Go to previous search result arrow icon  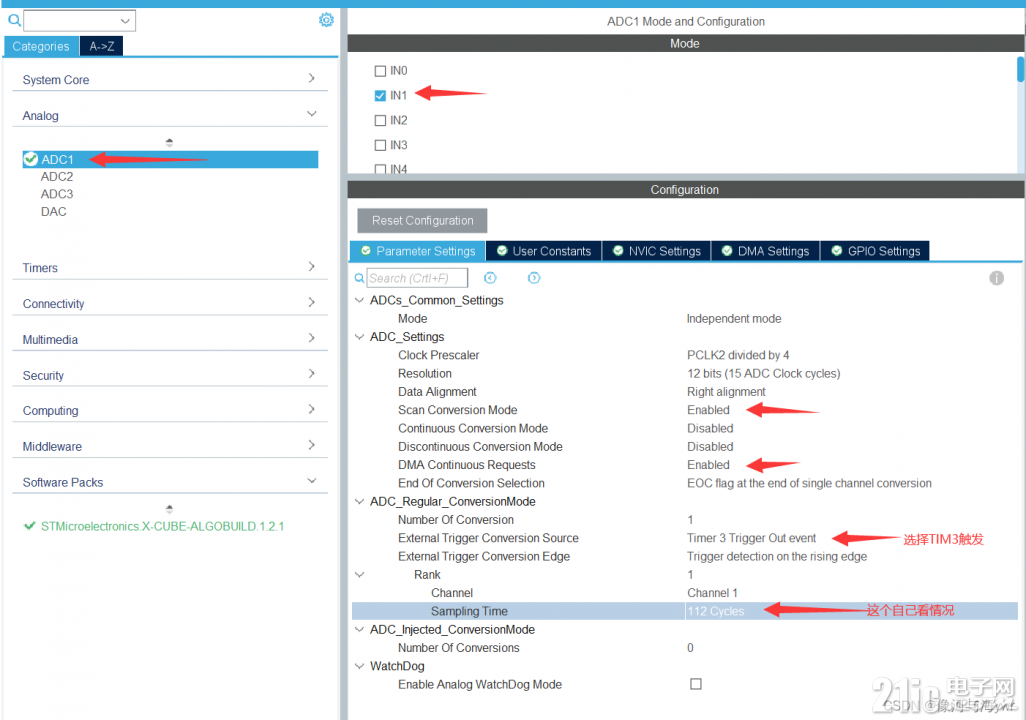[490, 278]
